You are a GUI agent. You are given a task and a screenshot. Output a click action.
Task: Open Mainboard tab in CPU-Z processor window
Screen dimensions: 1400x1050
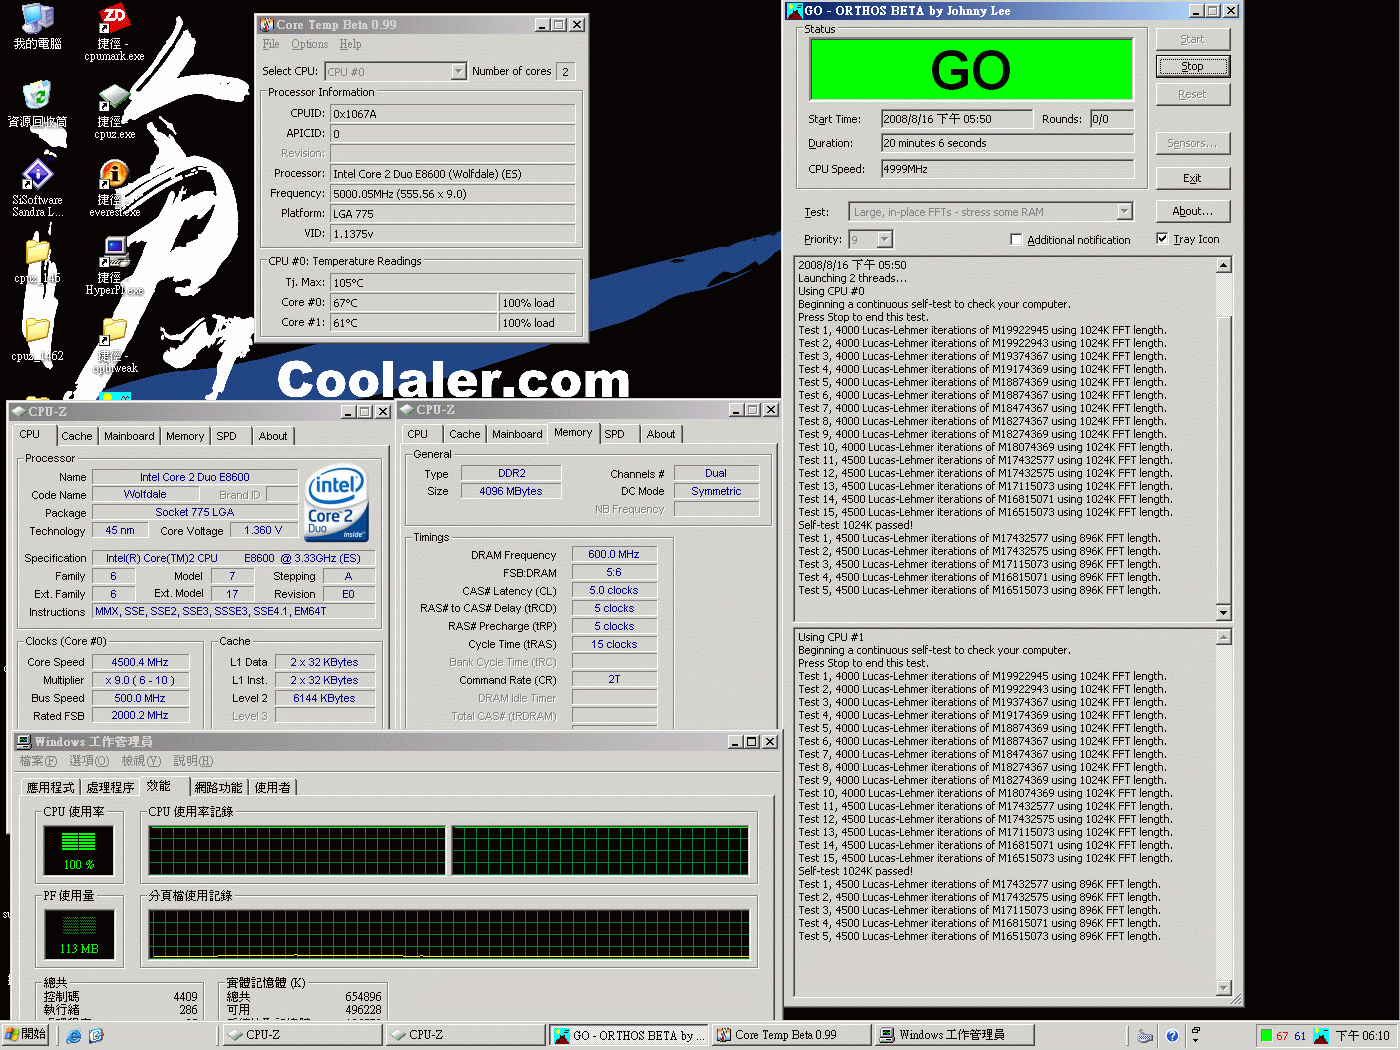point(129,436)
